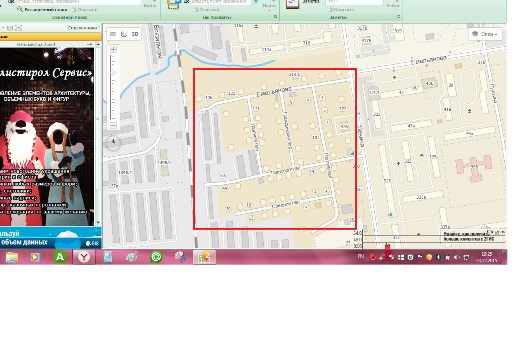Toggle the 3D map view

135,34
